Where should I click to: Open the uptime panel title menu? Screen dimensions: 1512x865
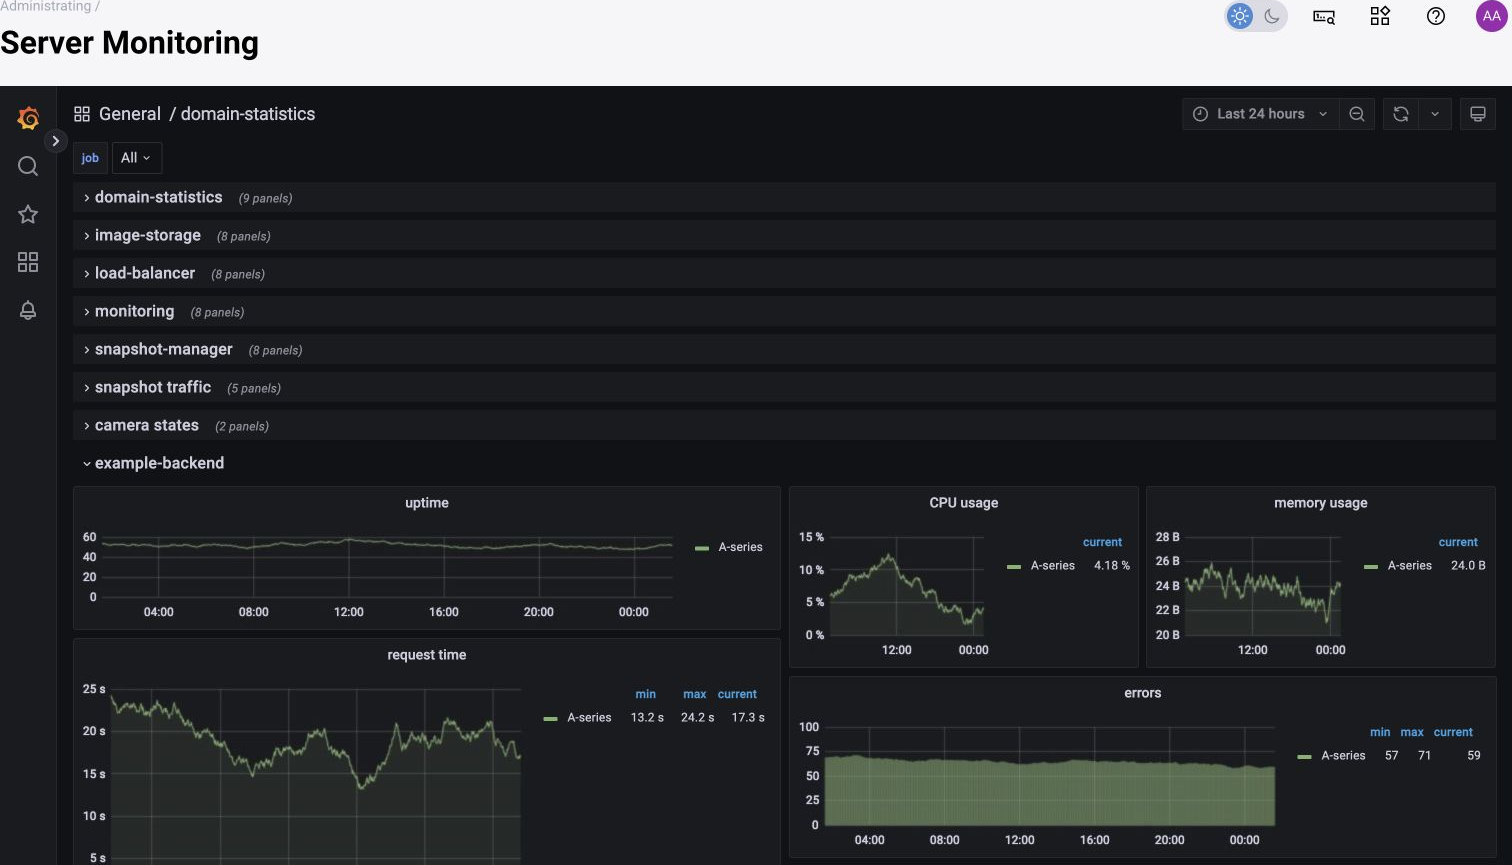coord(427,503)
